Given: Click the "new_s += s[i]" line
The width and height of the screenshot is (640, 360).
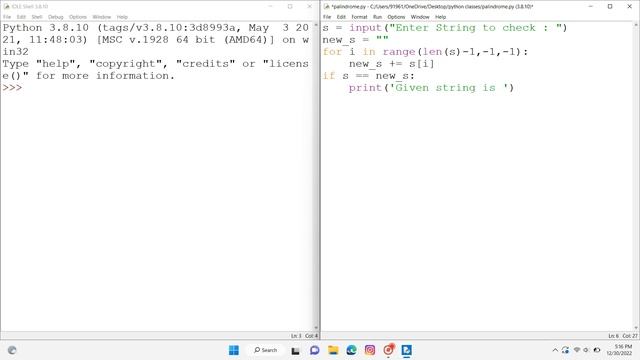Looking at the screenshot, I should (391, 64).
